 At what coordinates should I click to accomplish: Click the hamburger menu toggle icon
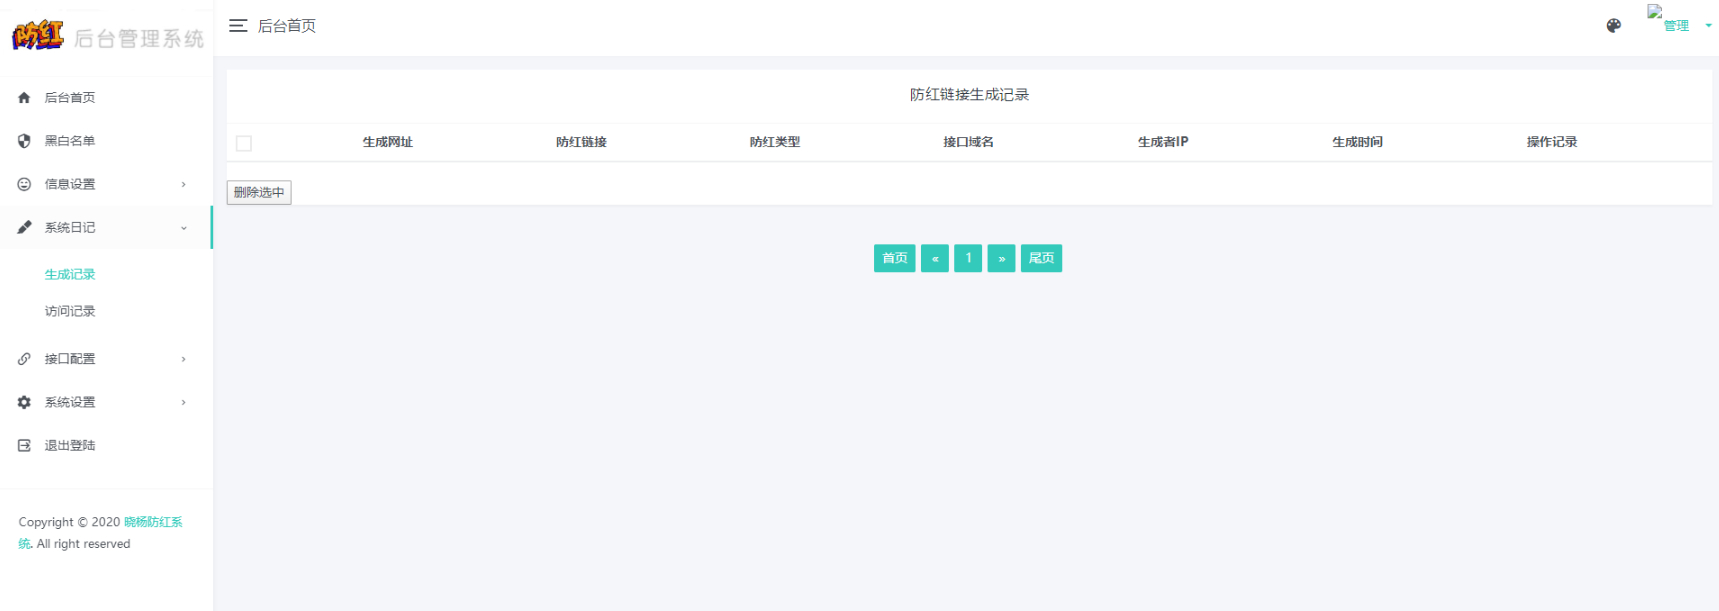pyautogui.click(x=238, y=26)
